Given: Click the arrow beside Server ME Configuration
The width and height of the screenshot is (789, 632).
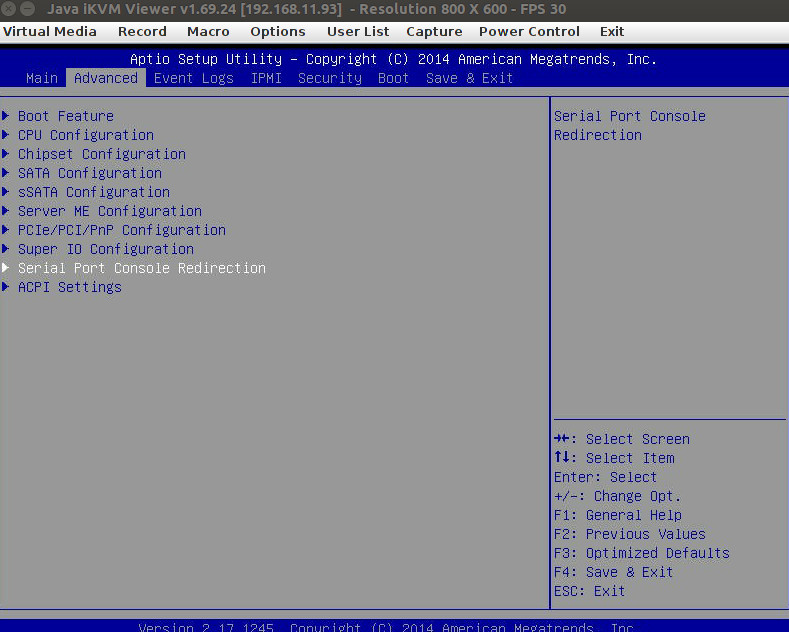Looking at the screenshot, I should (x=6, y=211).
